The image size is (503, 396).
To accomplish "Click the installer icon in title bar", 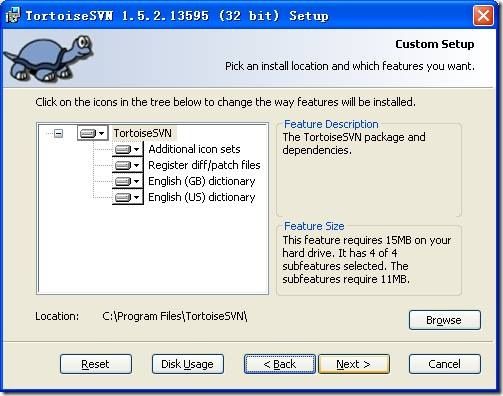I will point(13,15).
